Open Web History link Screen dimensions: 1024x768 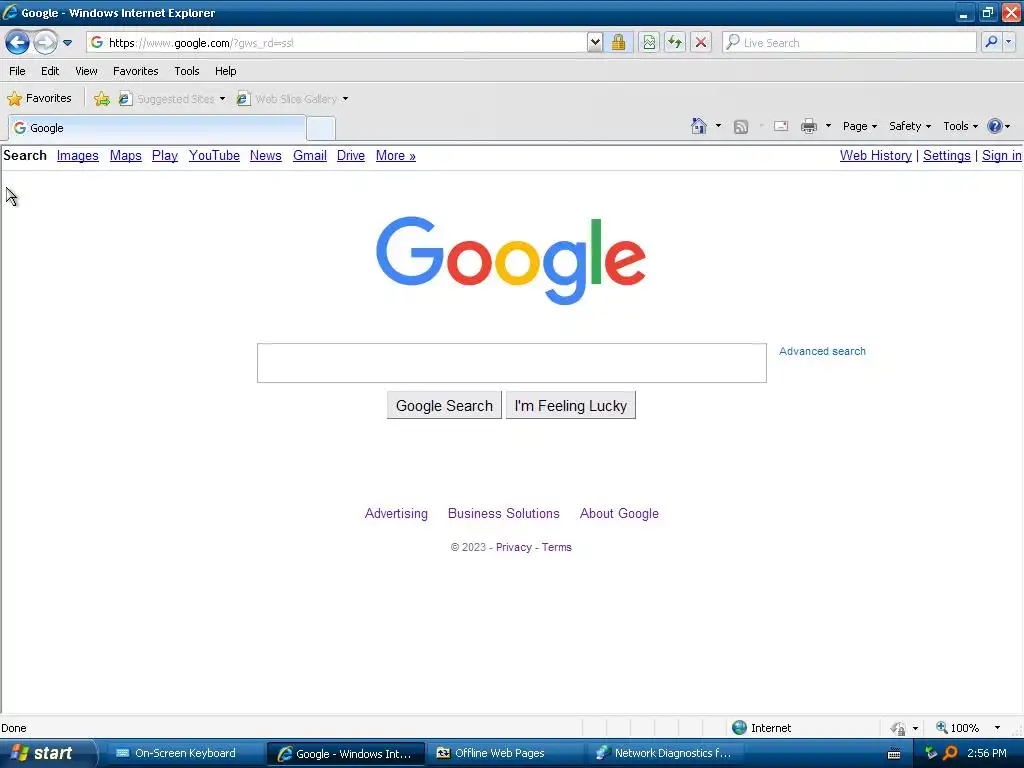[x=876, y=155]
